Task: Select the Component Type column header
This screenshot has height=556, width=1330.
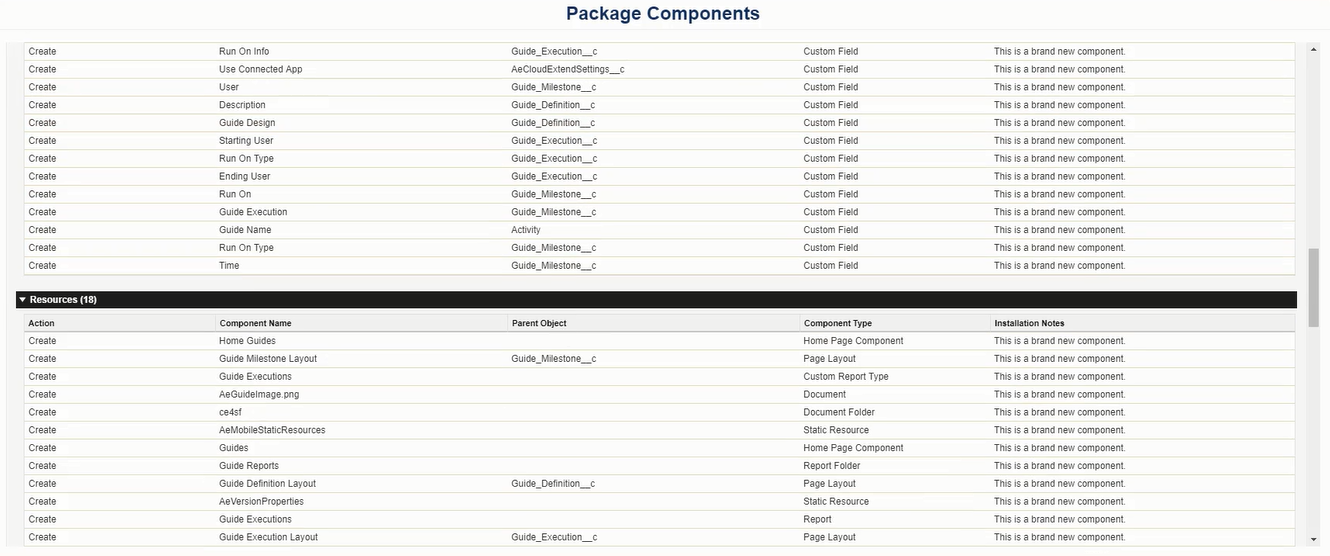Action: pos(837,323)
